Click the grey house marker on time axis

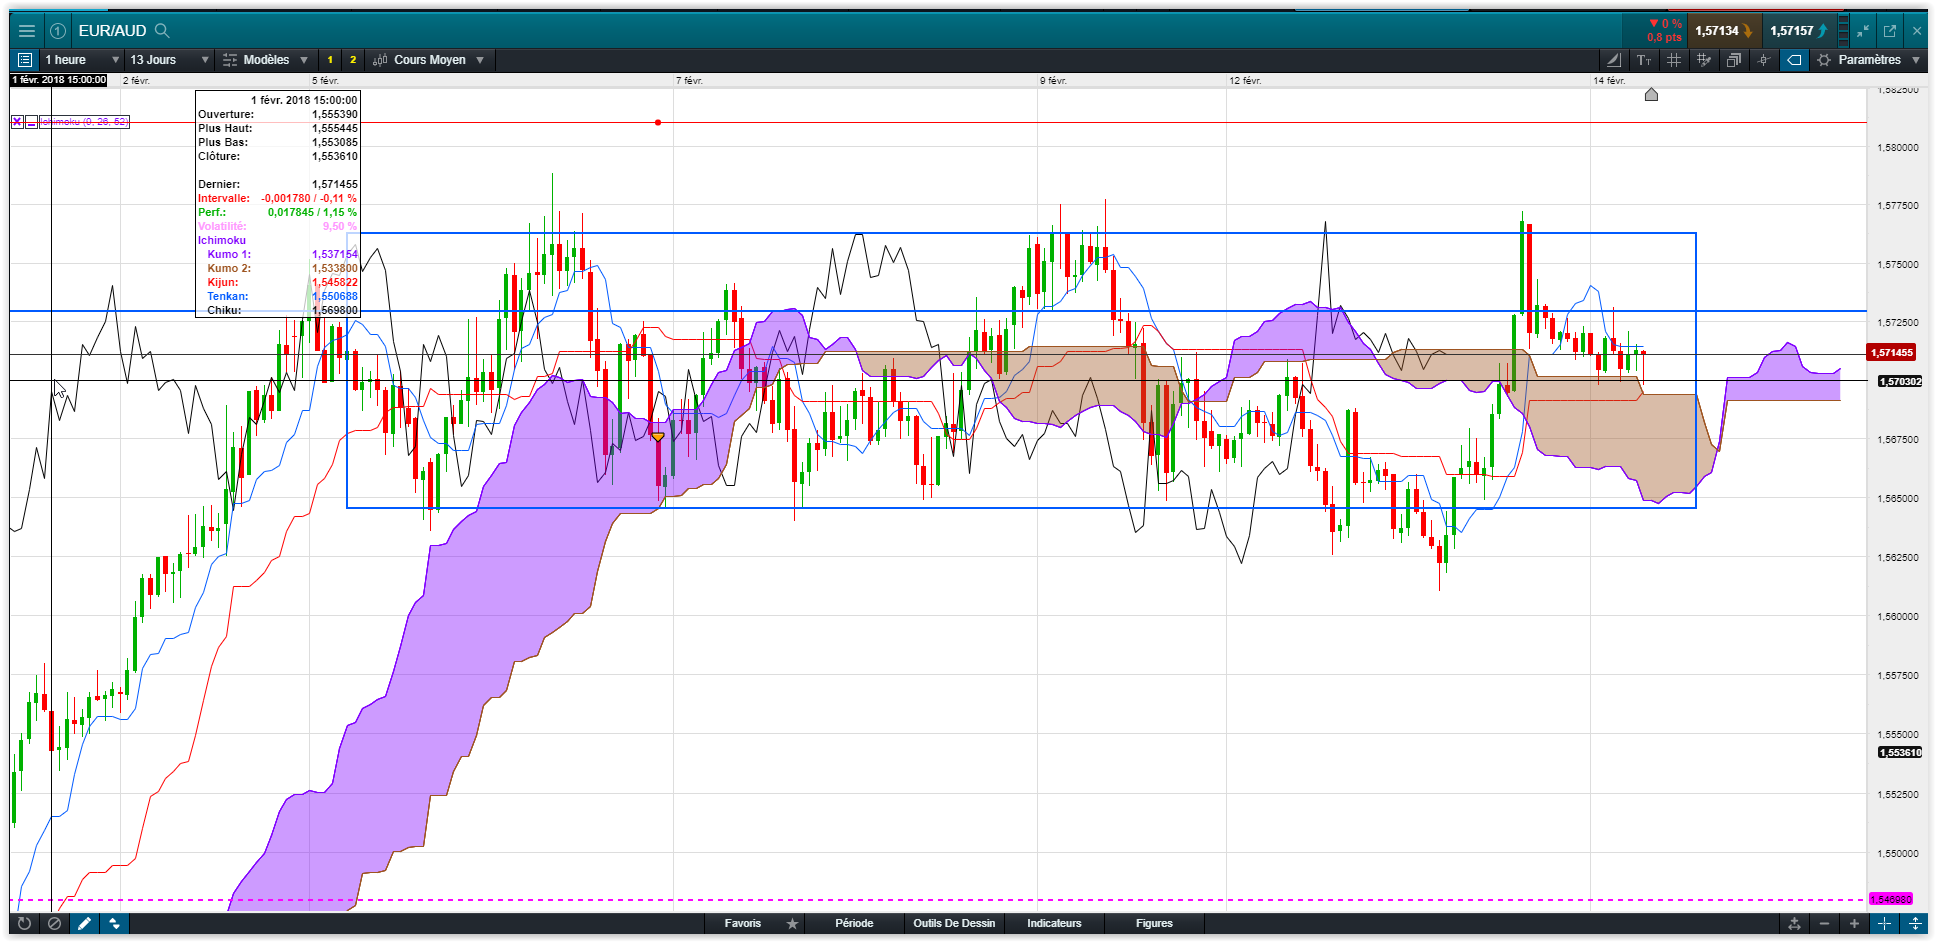1651,94
